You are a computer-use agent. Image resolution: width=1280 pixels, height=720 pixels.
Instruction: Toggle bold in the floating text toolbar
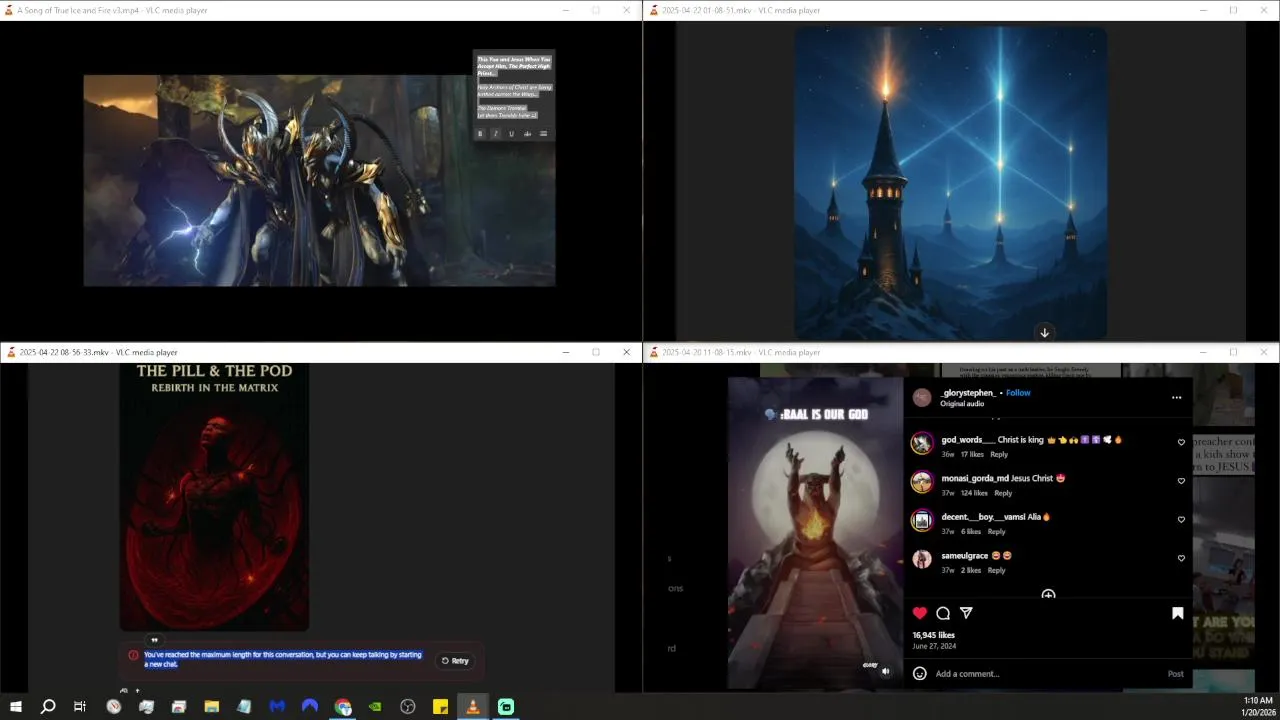click(x=480, y=134)
